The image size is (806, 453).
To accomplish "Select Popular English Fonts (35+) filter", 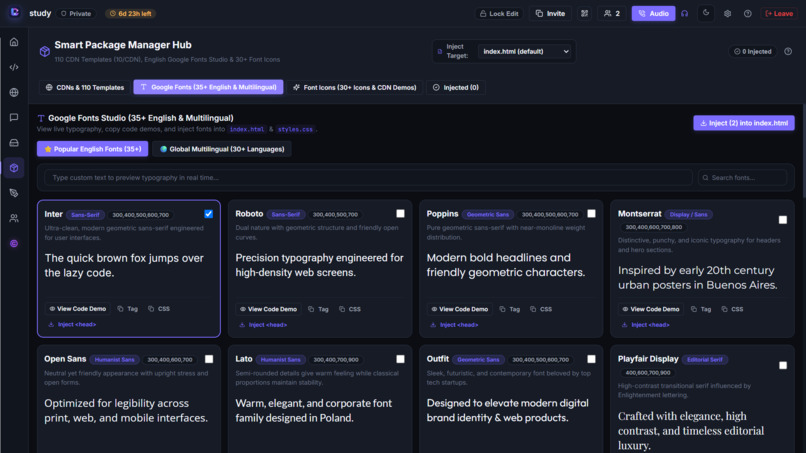I will (x=93, y=149).
